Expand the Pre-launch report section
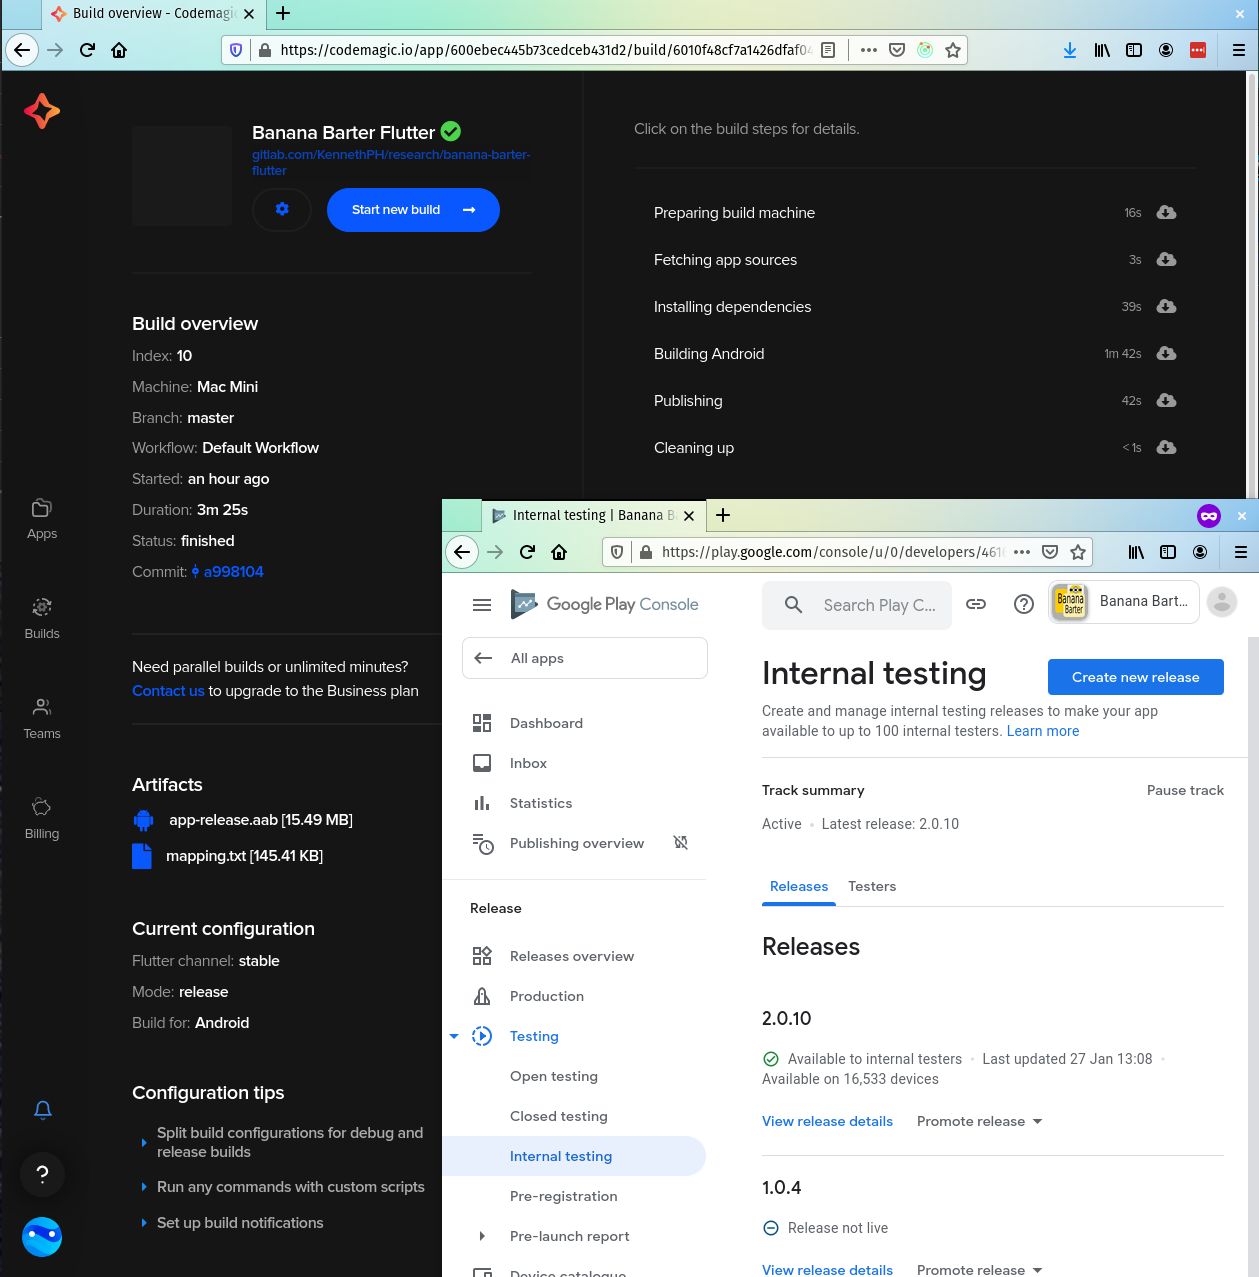Image resolution: width=1259 pixels, height=1277 pixels. [482, 1236]
